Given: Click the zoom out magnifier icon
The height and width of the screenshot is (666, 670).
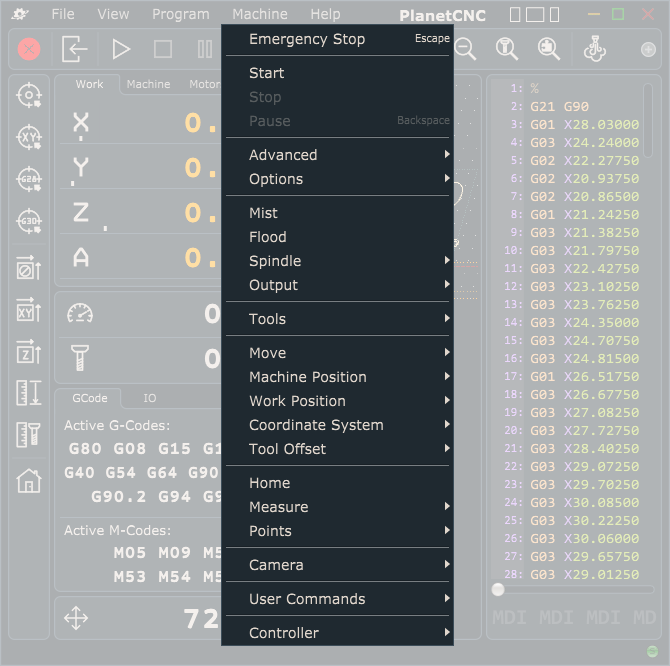Looking at the screenshot, I should [465, 49].
